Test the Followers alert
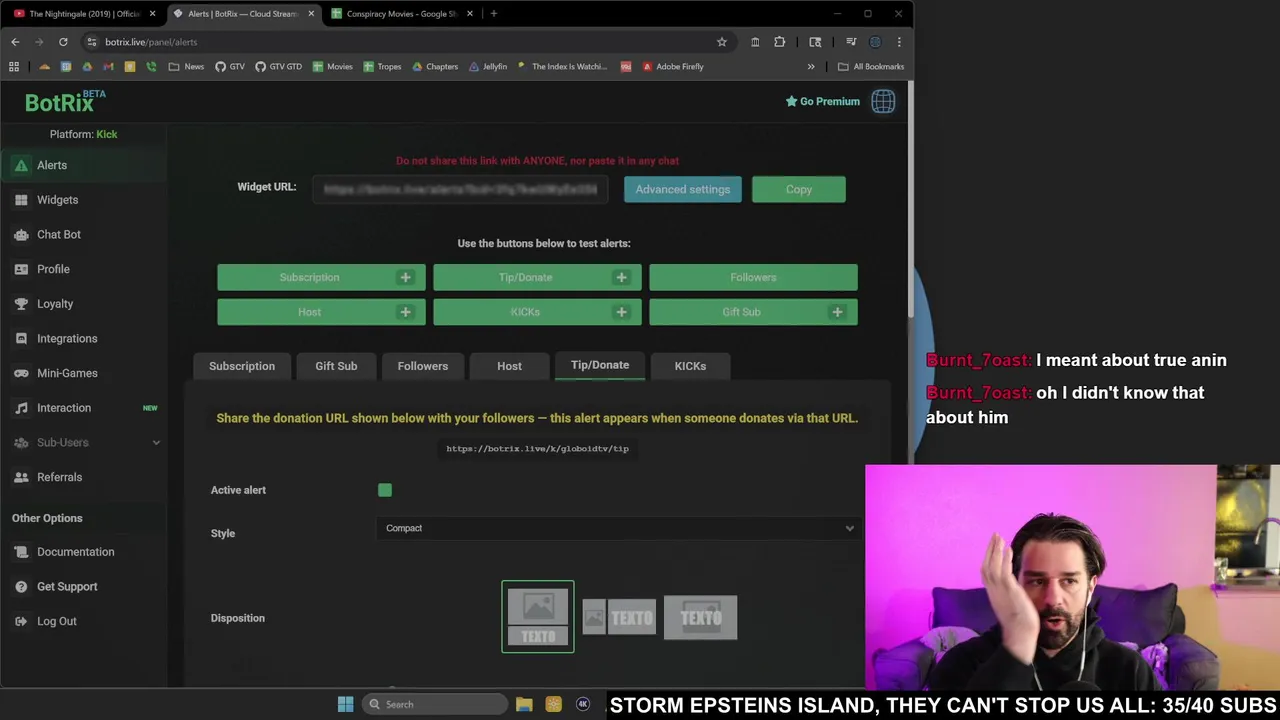Image resolution: width=1280 pixels, height=720 pixels. tap(753, 277)
